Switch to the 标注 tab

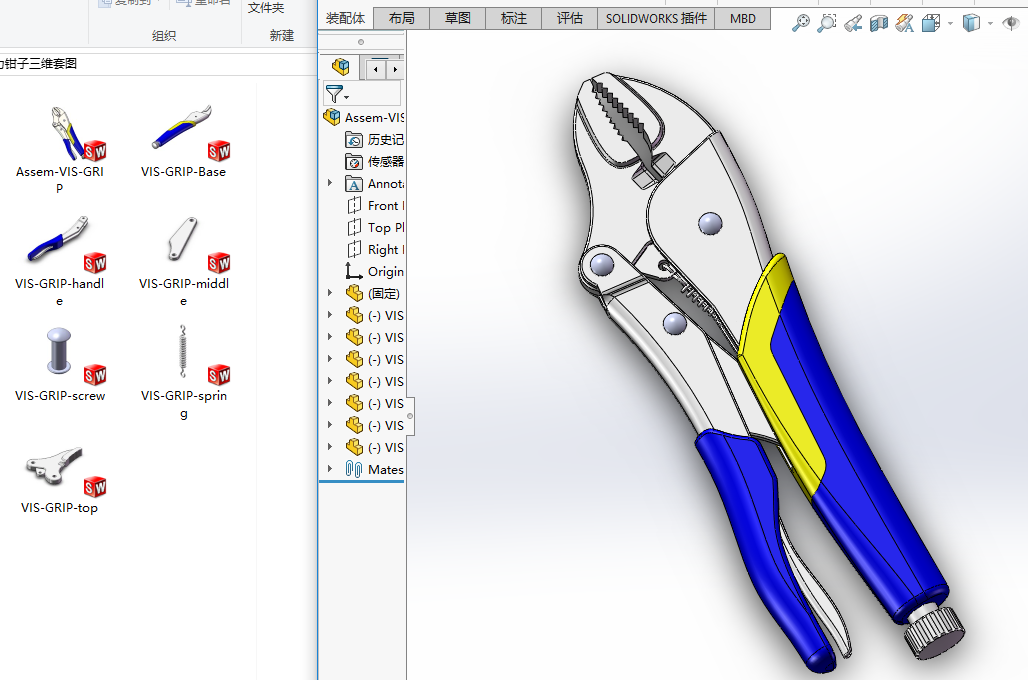pyautogui.click(x=514, y=18)
